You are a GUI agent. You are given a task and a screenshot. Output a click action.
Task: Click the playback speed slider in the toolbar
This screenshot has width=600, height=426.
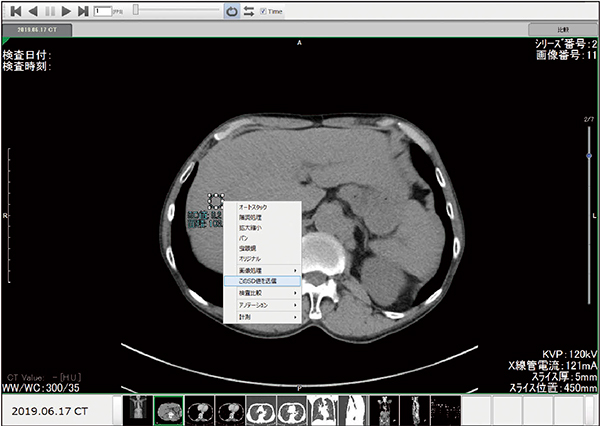[170, 11]
